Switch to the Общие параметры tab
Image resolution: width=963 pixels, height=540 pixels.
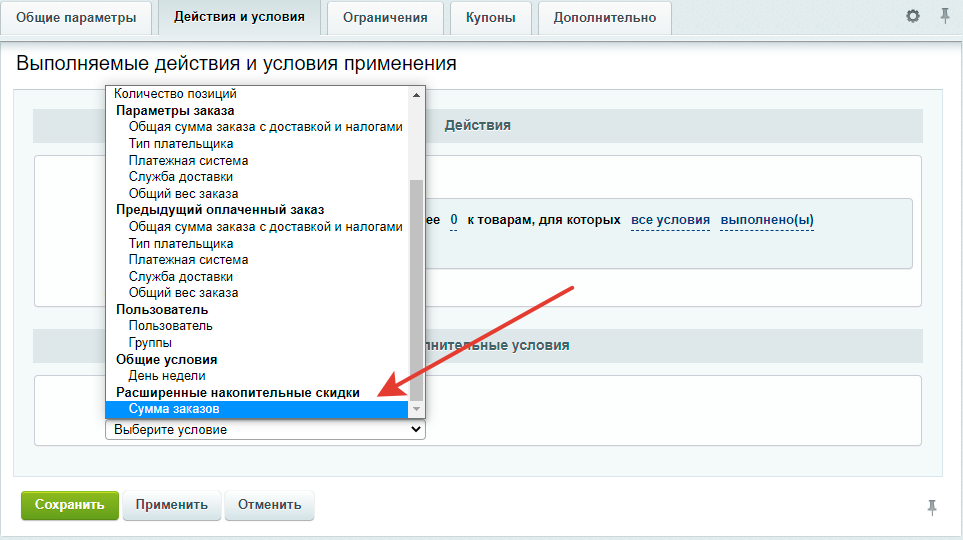click(x=76, y=18)
